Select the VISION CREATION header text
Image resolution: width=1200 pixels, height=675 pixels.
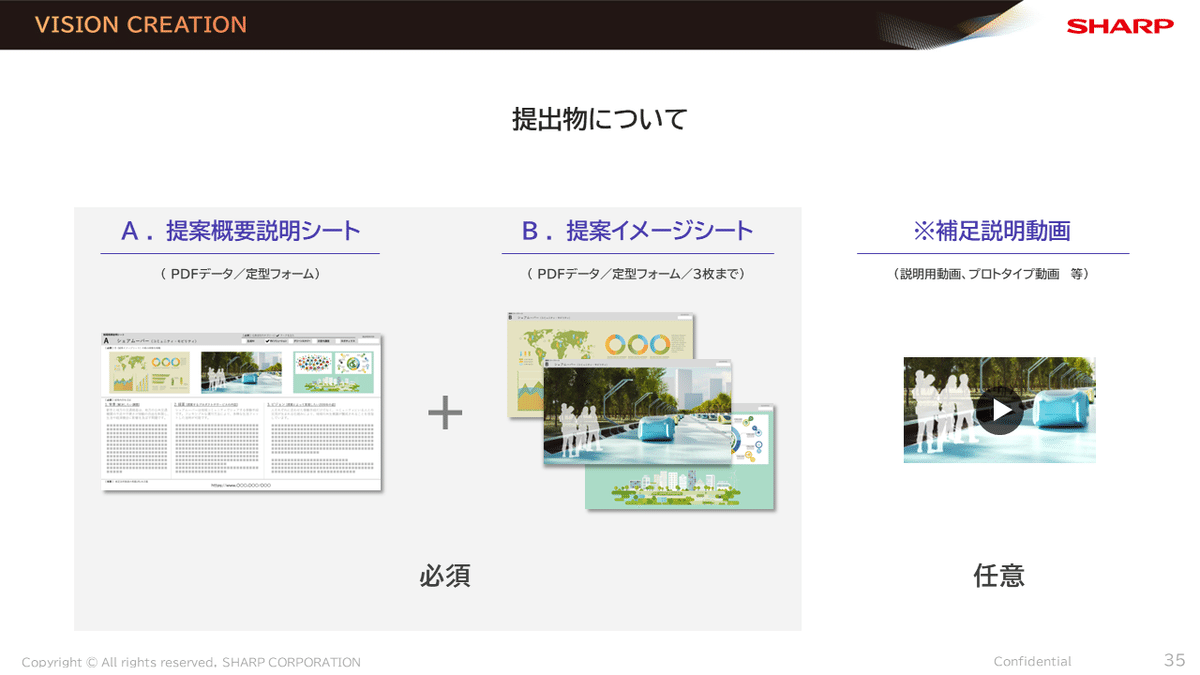[140, 25]
